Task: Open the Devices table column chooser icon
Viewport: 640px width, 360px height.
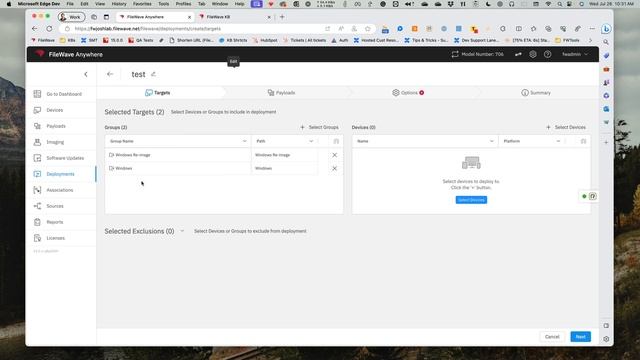Action: click(583, 141)
